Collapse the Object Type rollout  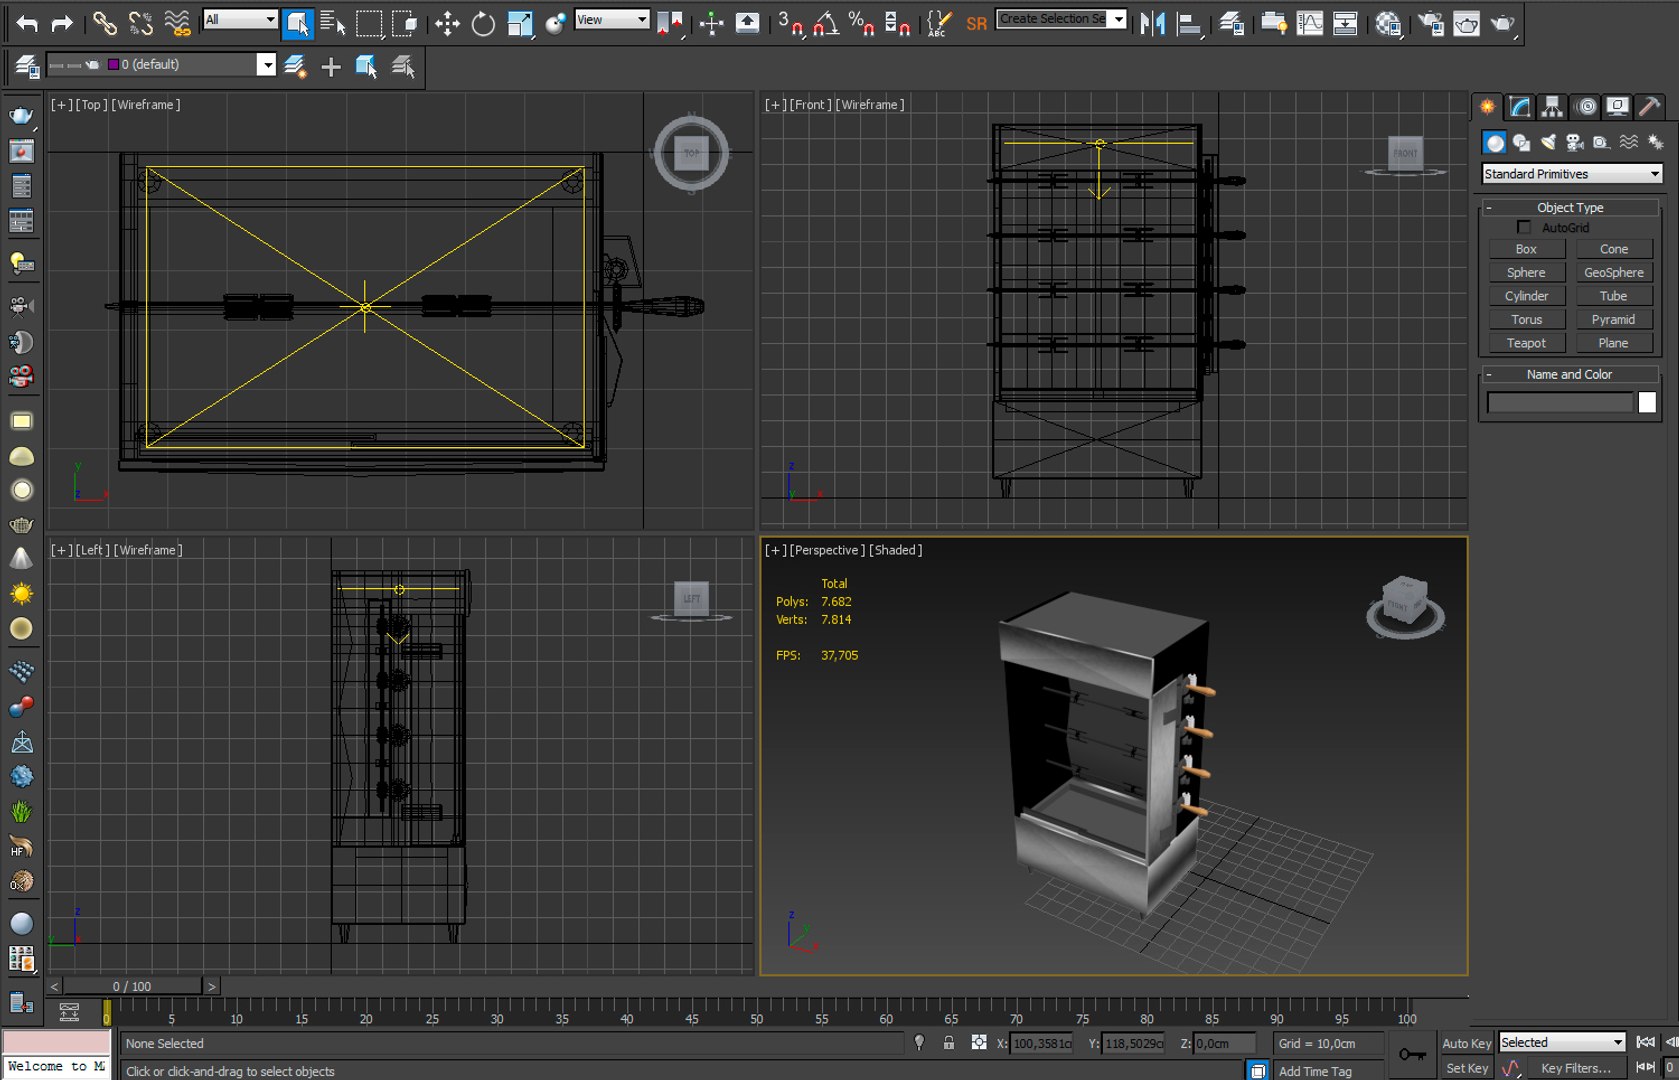(x=1570, y=207)
